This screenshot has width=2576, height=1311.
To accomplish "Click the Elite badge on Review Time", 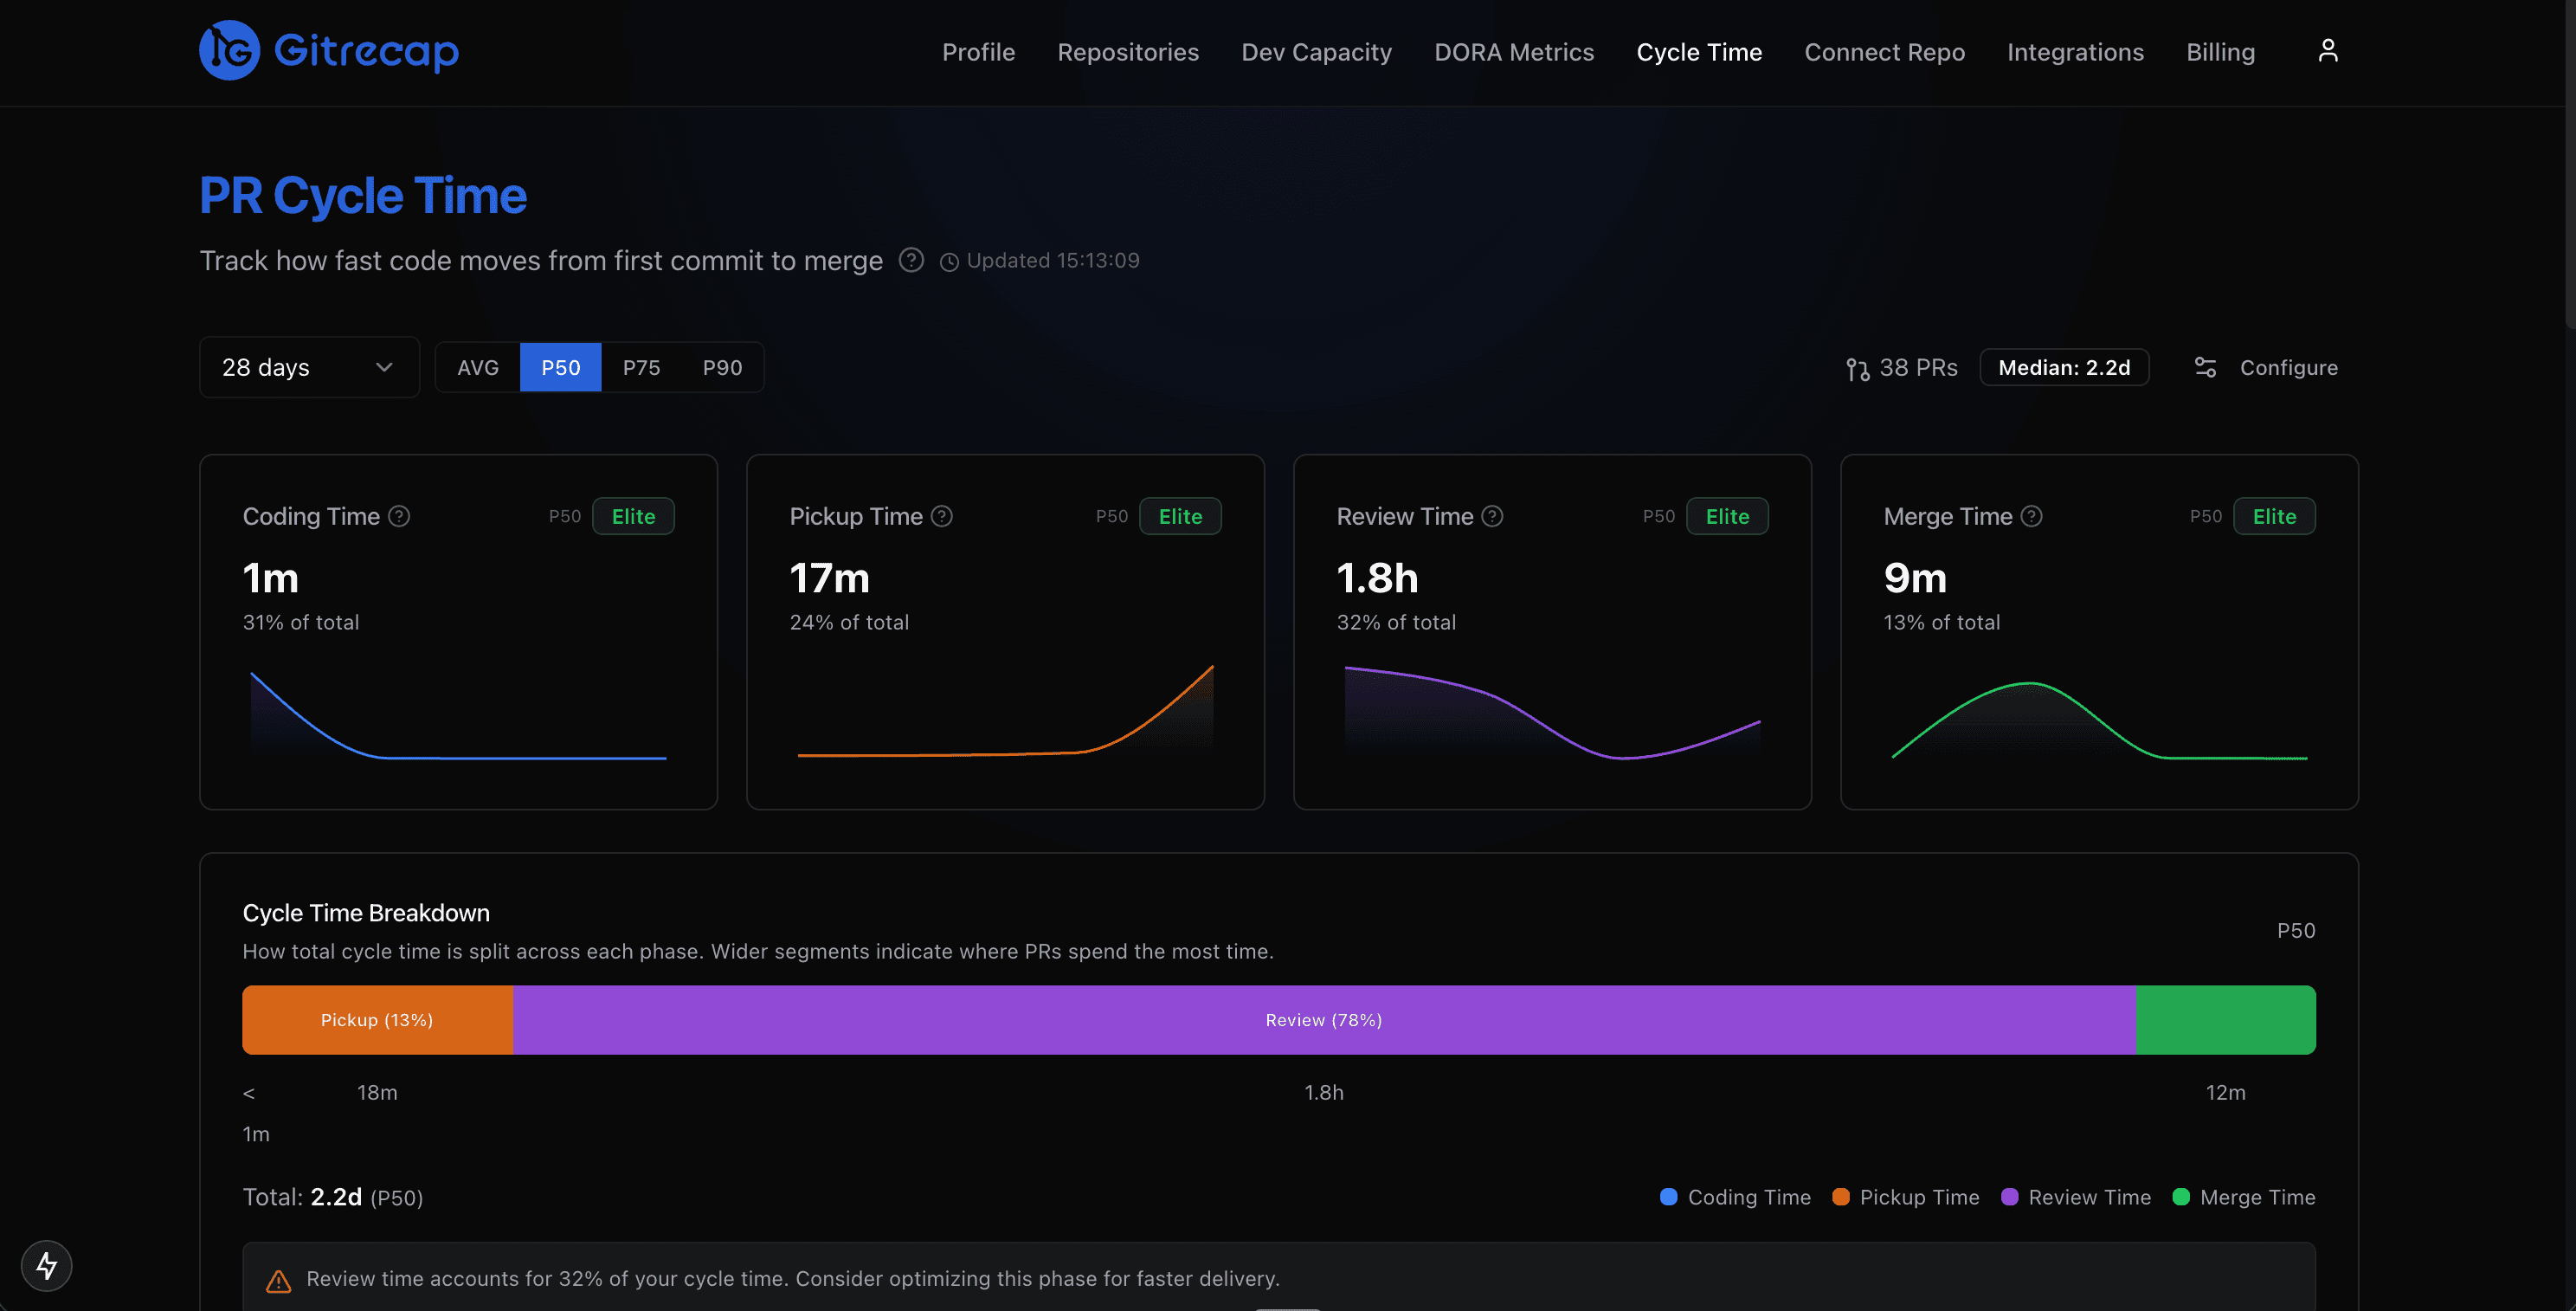I will click(1727, 516).
